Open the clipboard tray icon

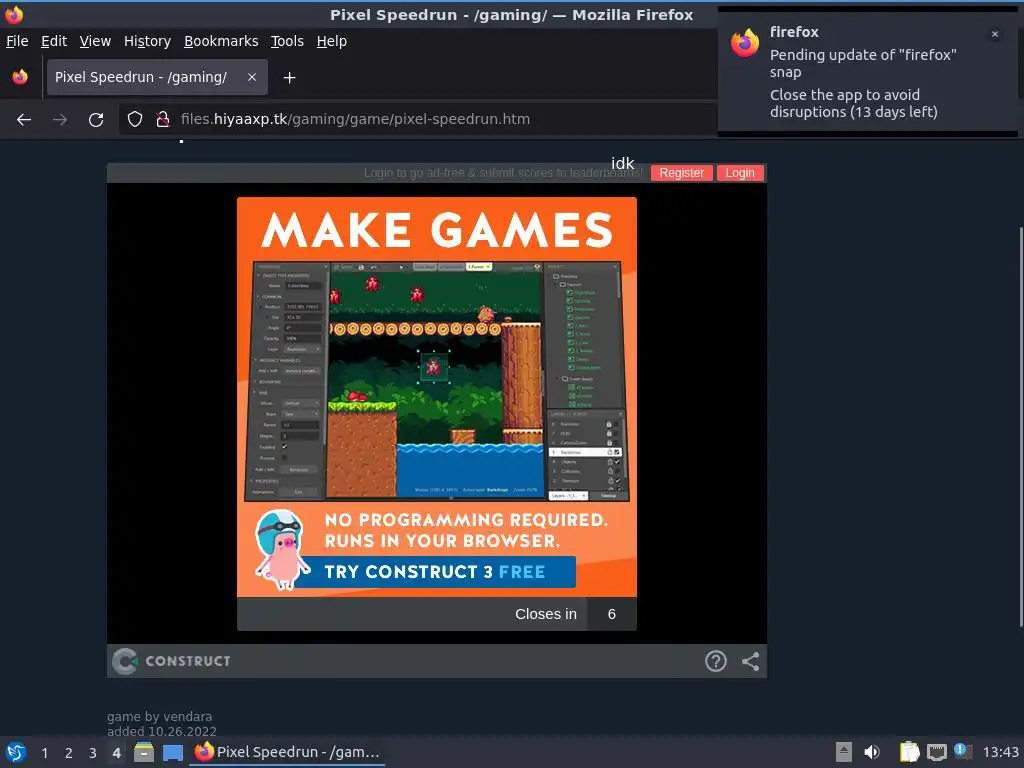[909, 752]
